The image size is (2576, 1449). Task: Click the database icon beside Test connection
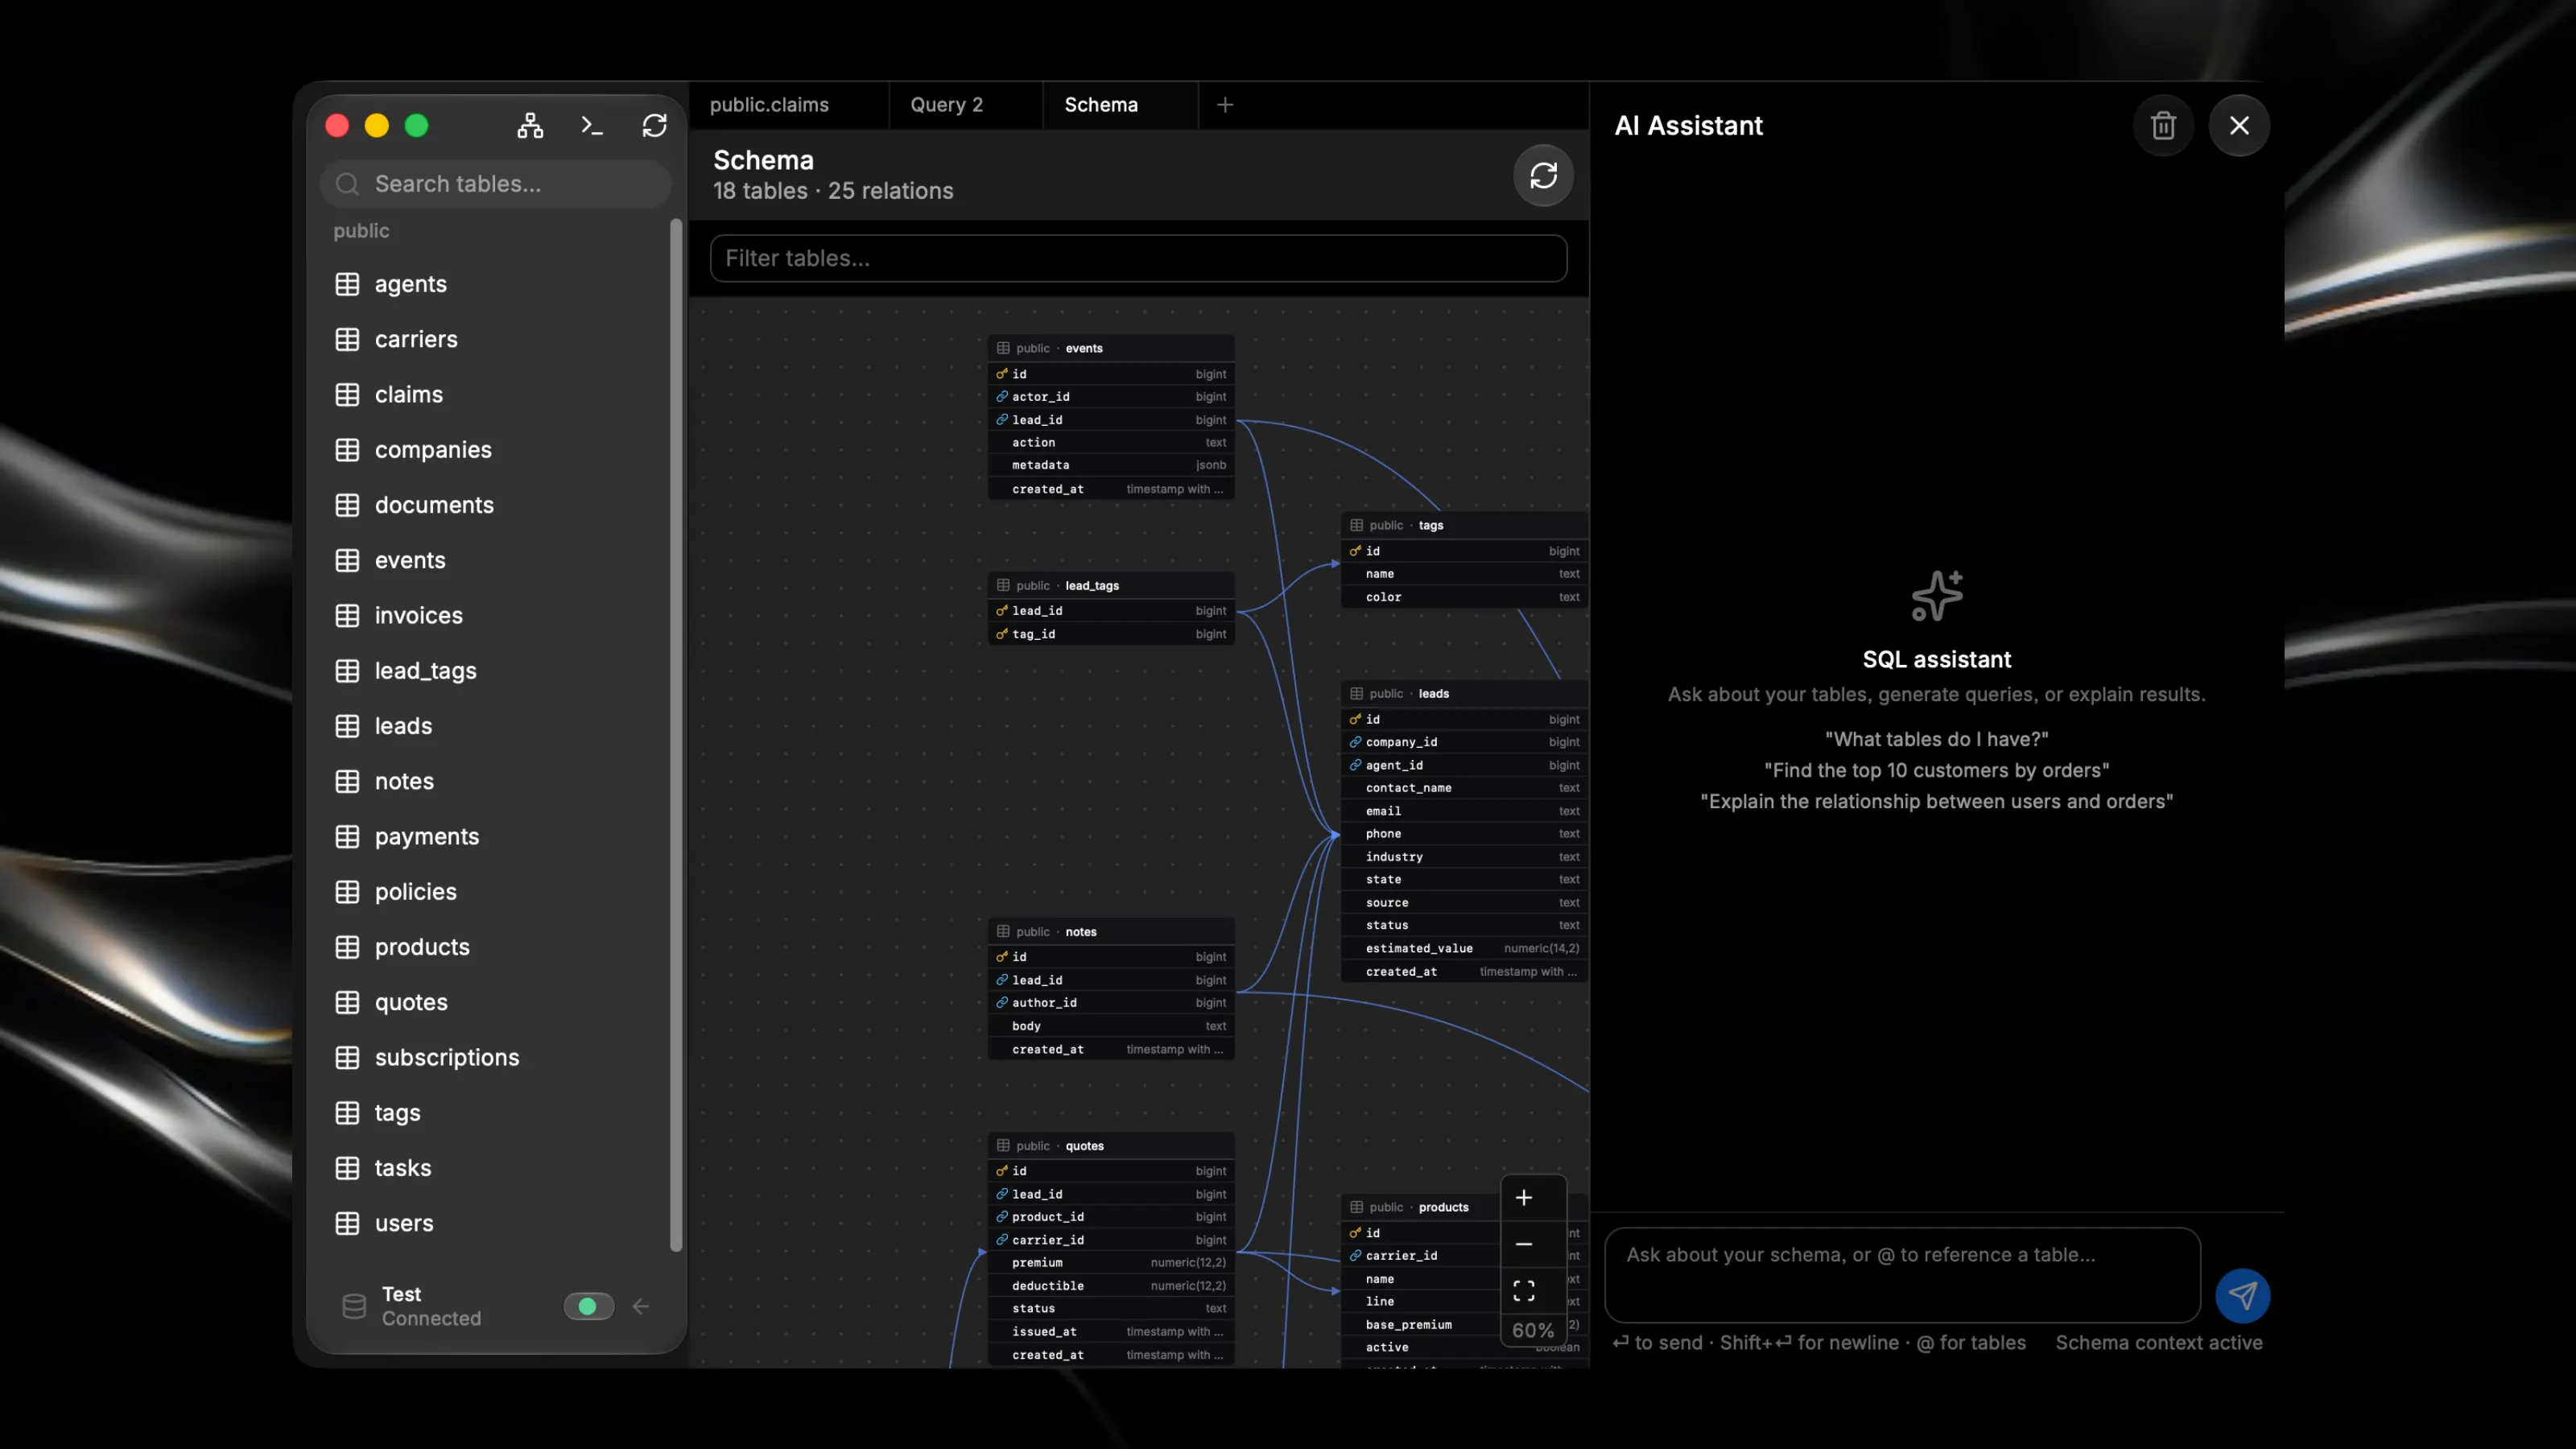(354, 1306)
